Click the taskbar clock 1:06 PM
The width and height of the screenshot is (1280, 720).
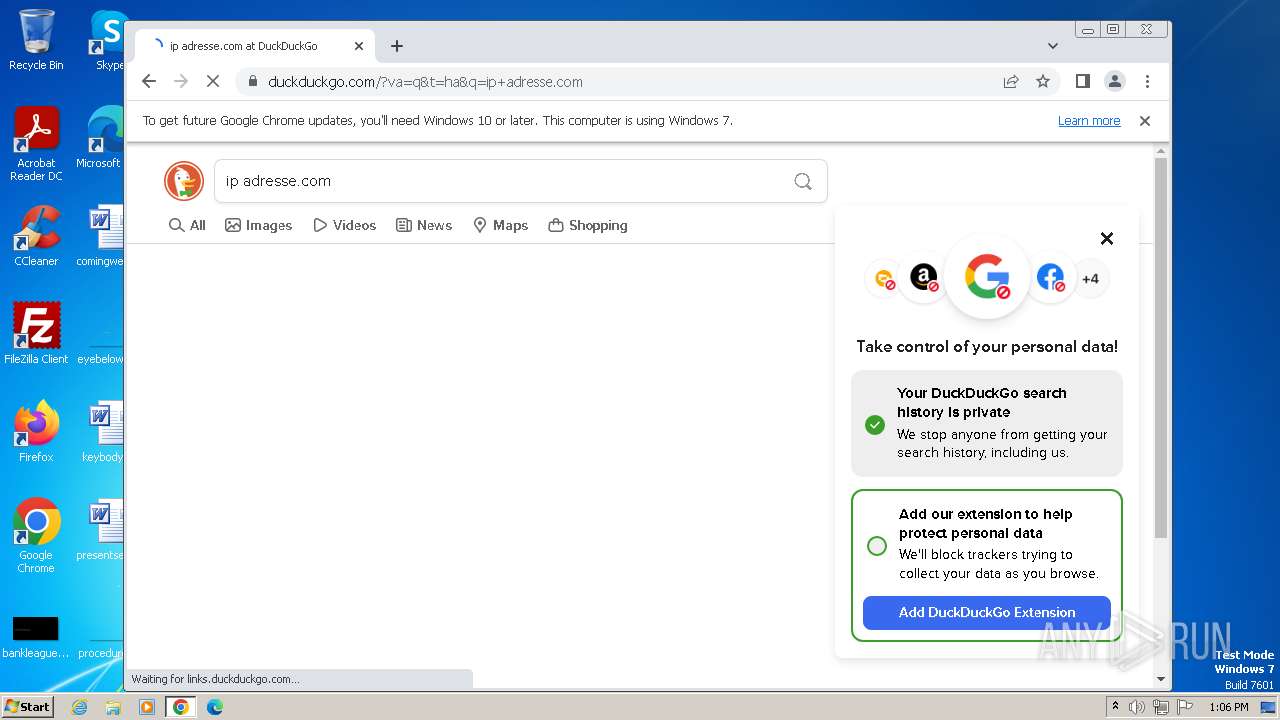[x=1229, y=707]
